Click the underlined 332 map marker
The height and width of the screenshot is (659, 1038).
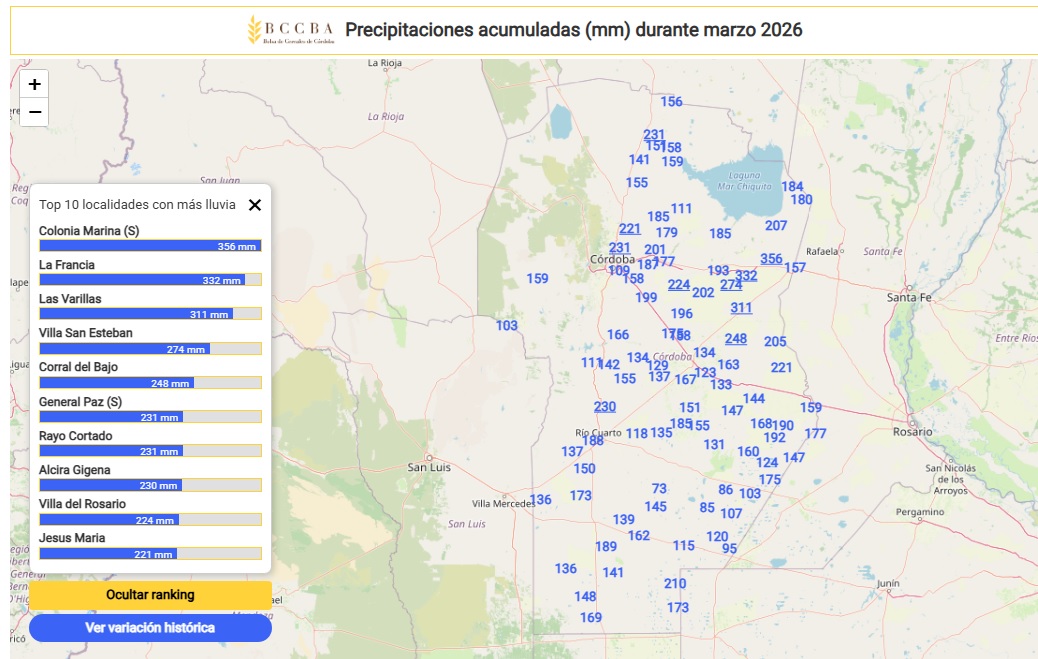[x=746, y=275]
